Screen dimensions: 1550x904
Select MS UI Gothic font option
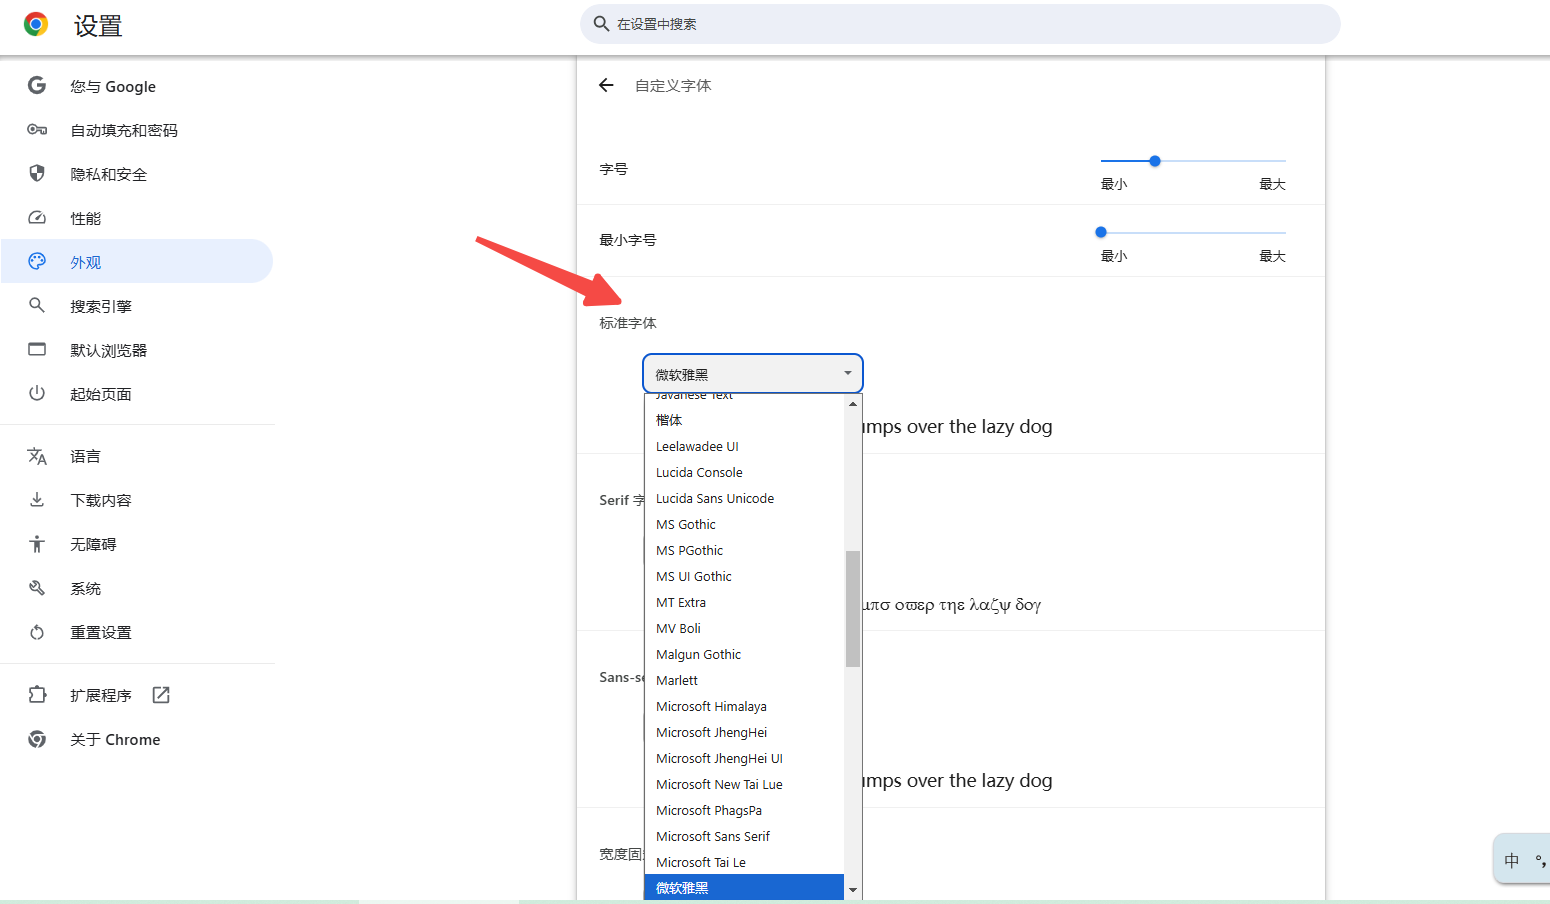pyautogui.click(x=745, y=576)
